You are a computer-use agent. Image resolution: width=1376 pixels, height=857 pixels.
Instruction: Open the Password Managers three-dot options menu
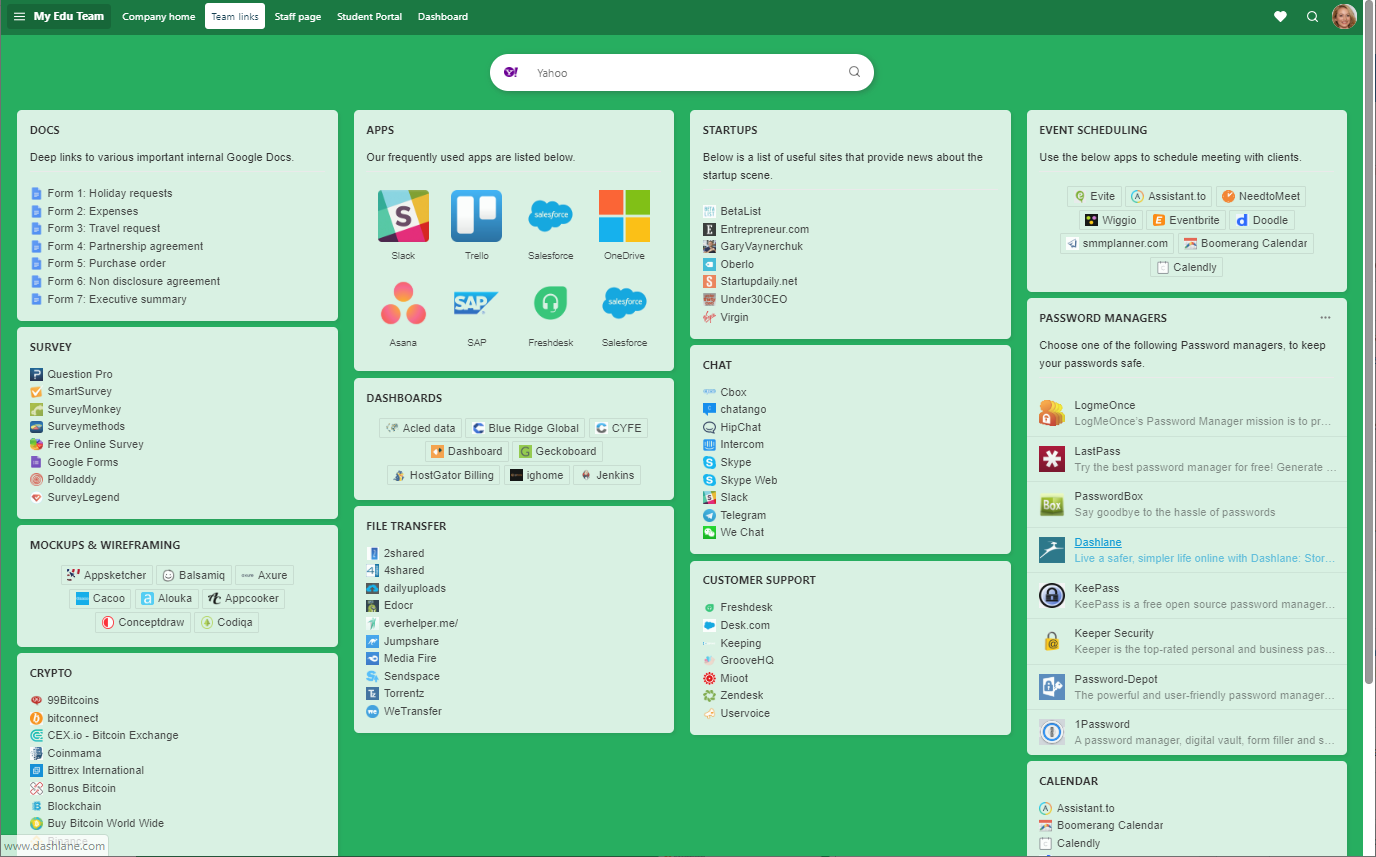pyautogui.click(x=1325, y=318)
